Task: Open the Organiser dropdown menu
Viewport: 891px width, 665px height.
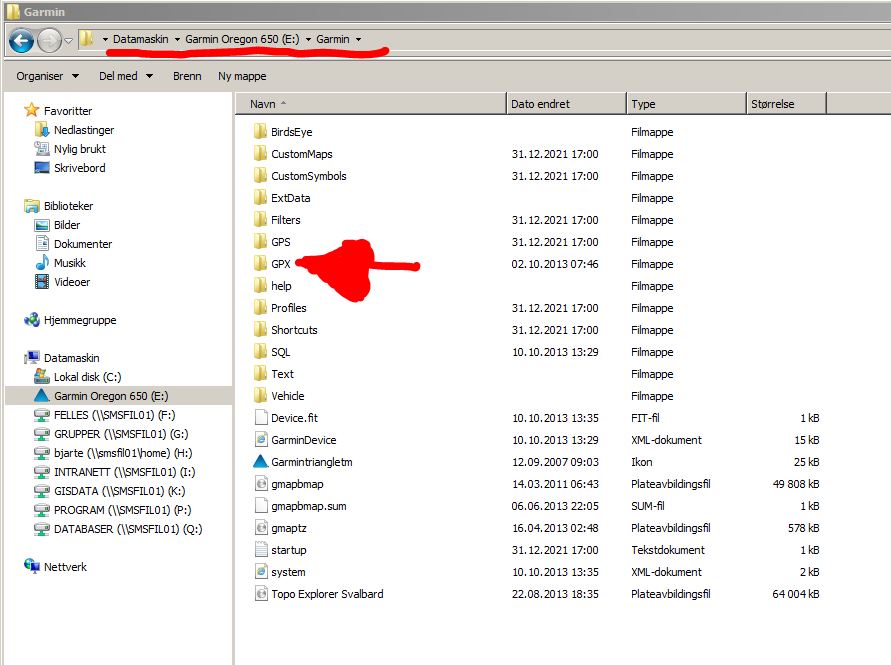Action: click(46, 76)
